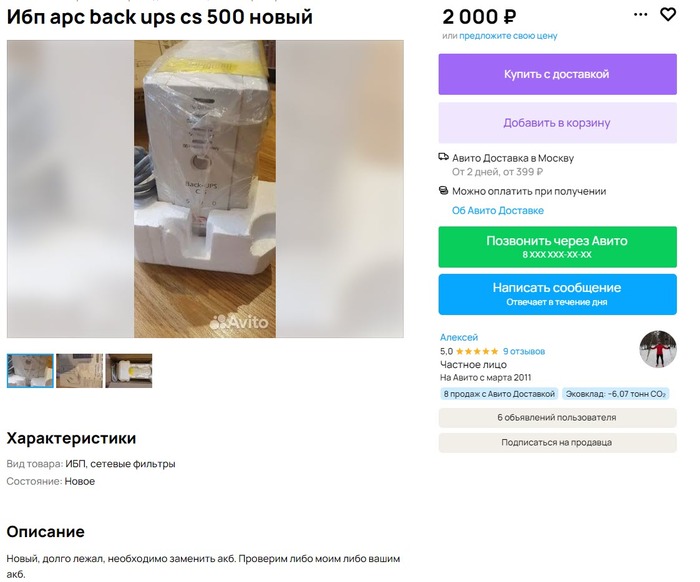The width and height of the screenshot is (700, 582).
Task: Open the main UPS product photo
Action: tap(205, 189)
